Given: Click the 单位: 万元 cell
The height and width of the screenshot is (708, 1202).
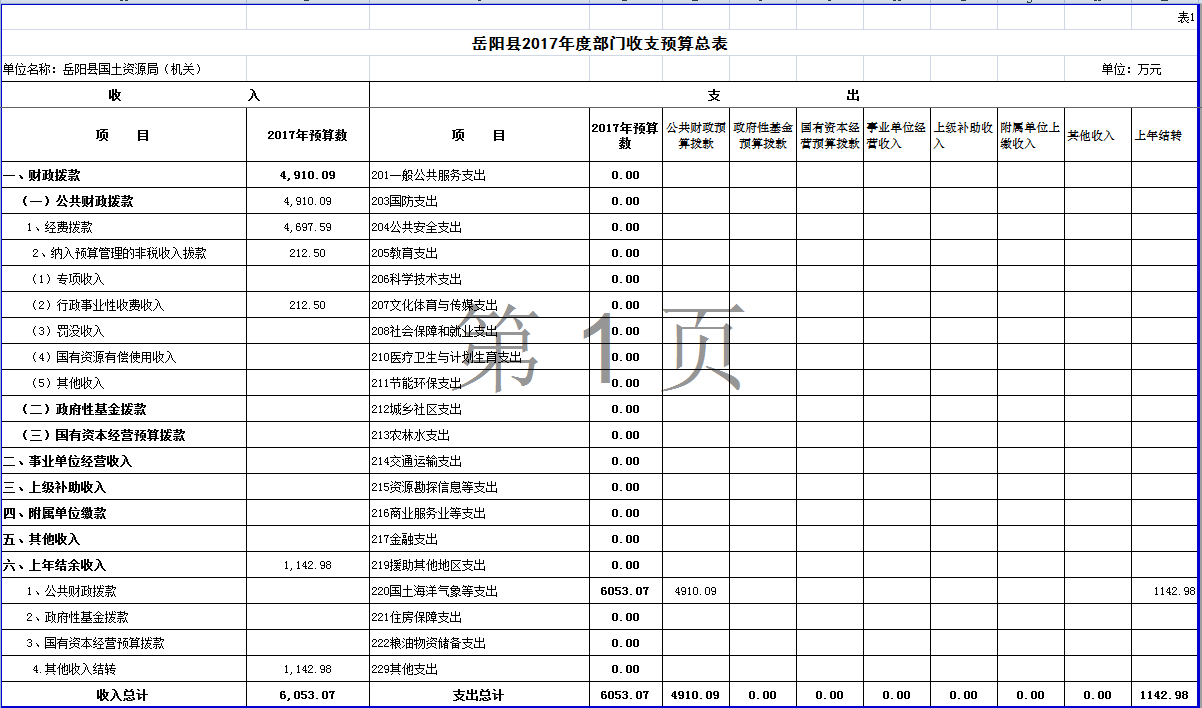Looking at the screenshot, I should click(x=1131, y=69).
